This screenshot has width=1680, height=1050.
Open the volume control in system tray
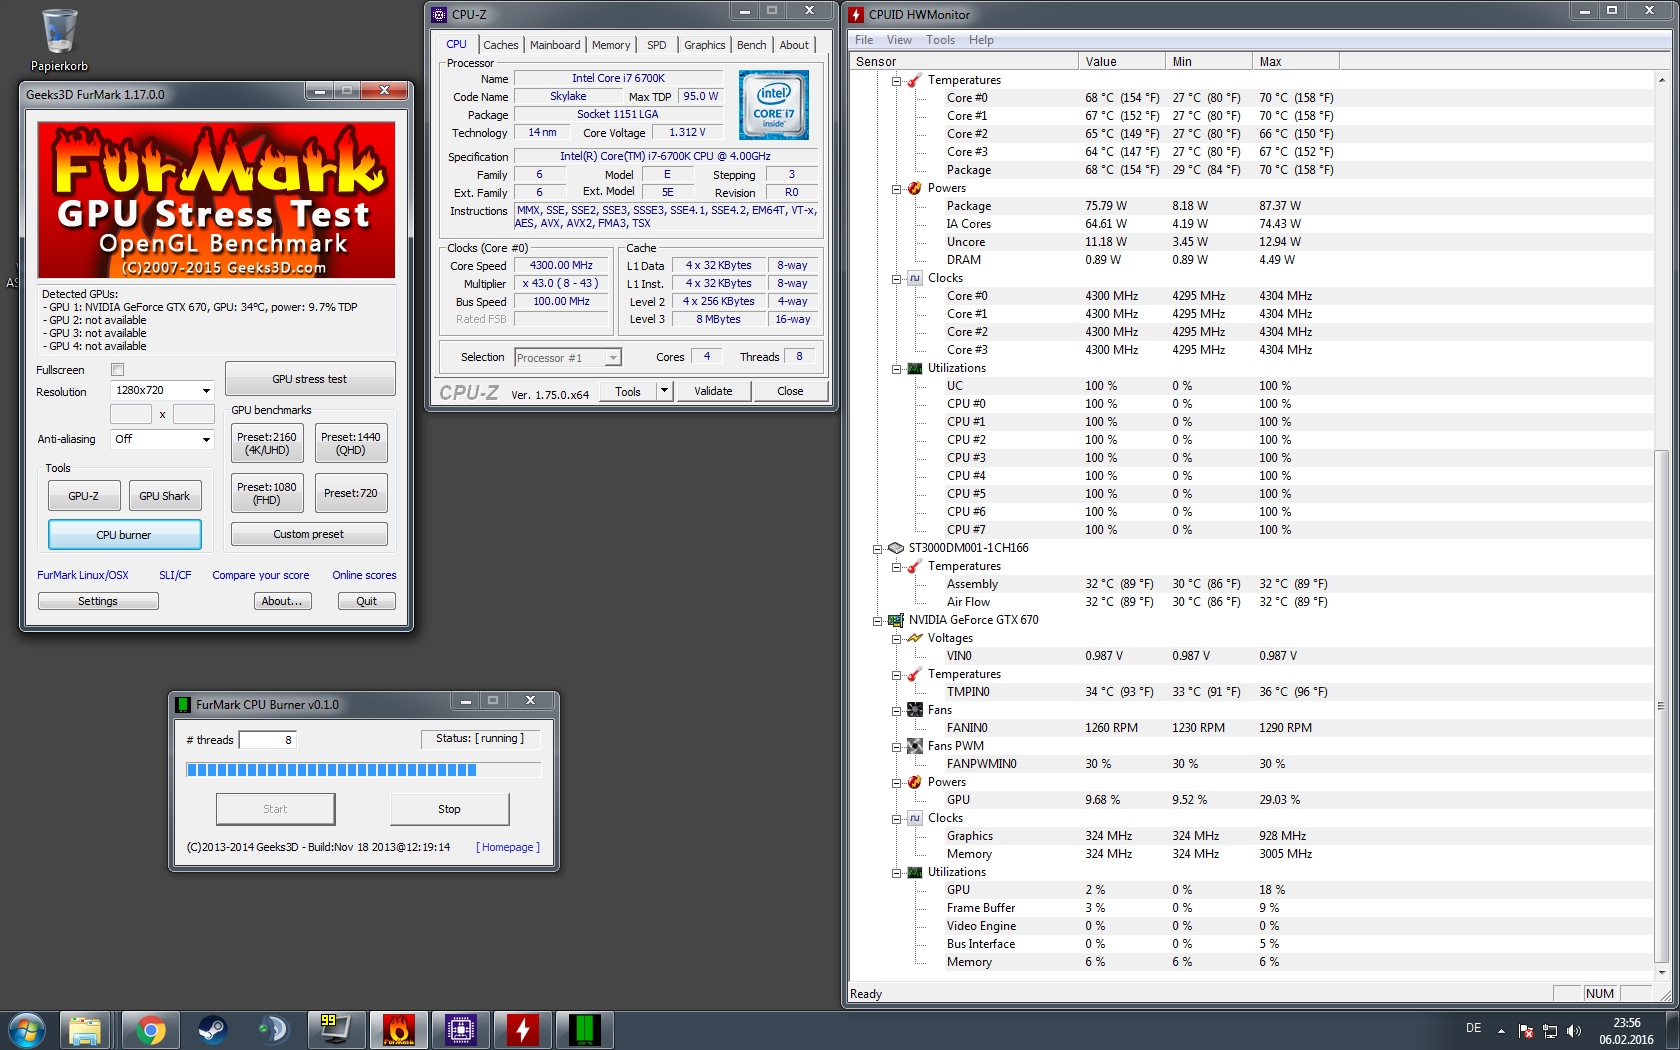1574,1031
